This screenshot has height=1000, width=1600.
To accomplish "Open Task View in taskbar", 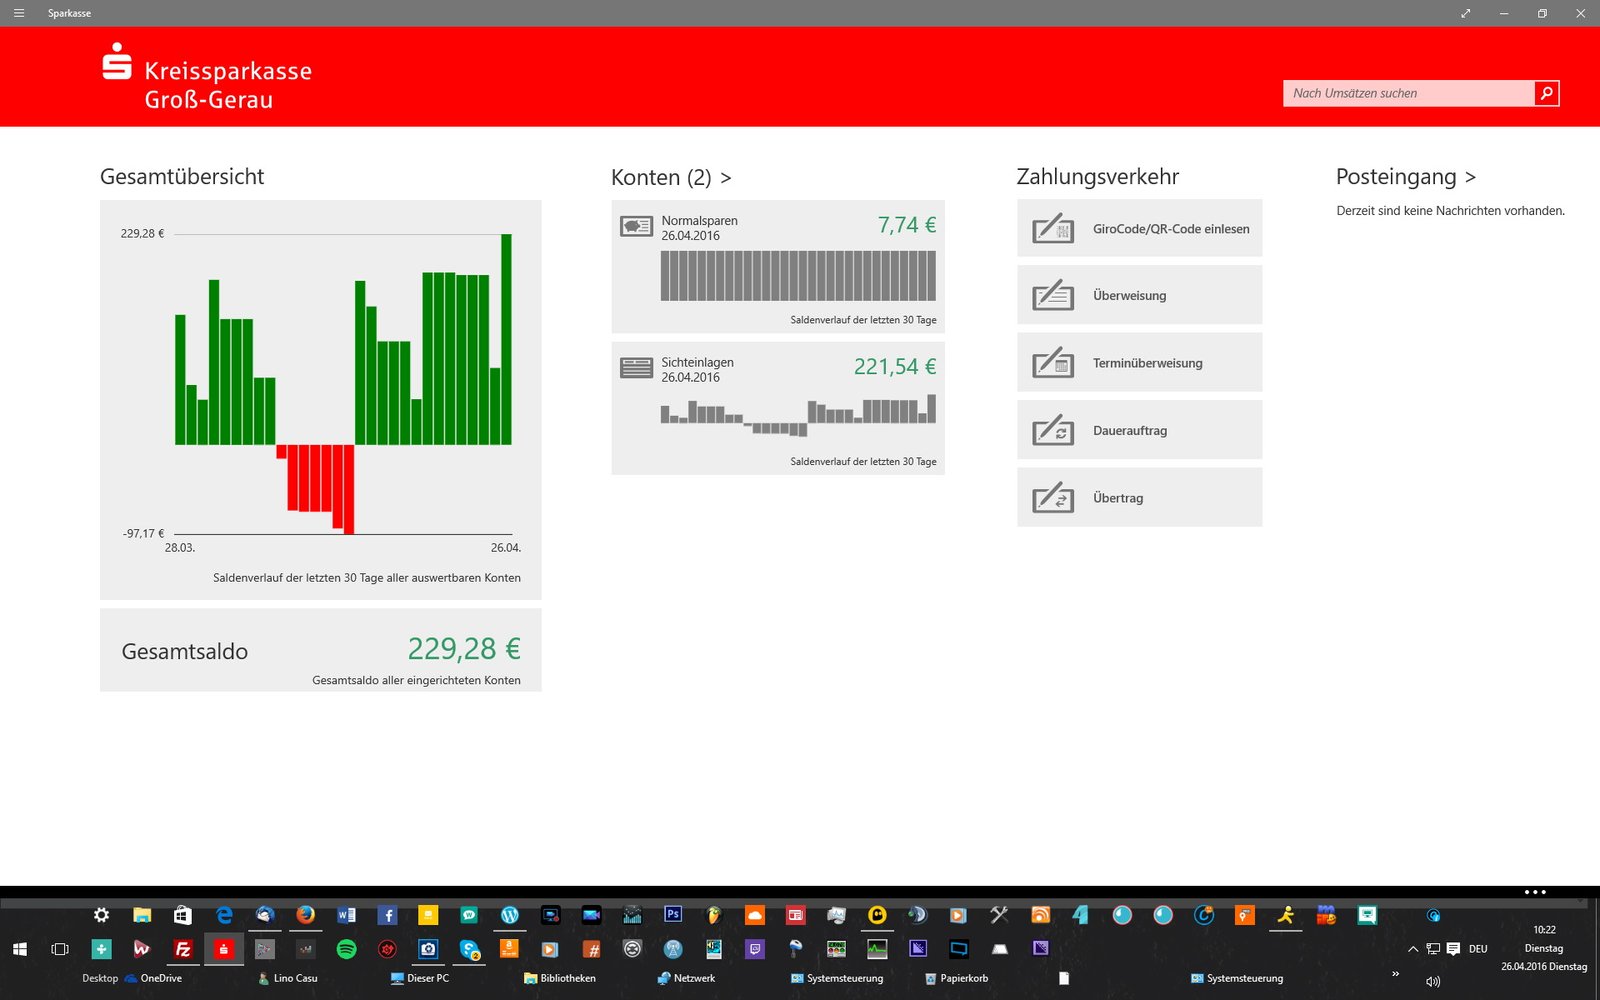I will (x=60, y=949).
